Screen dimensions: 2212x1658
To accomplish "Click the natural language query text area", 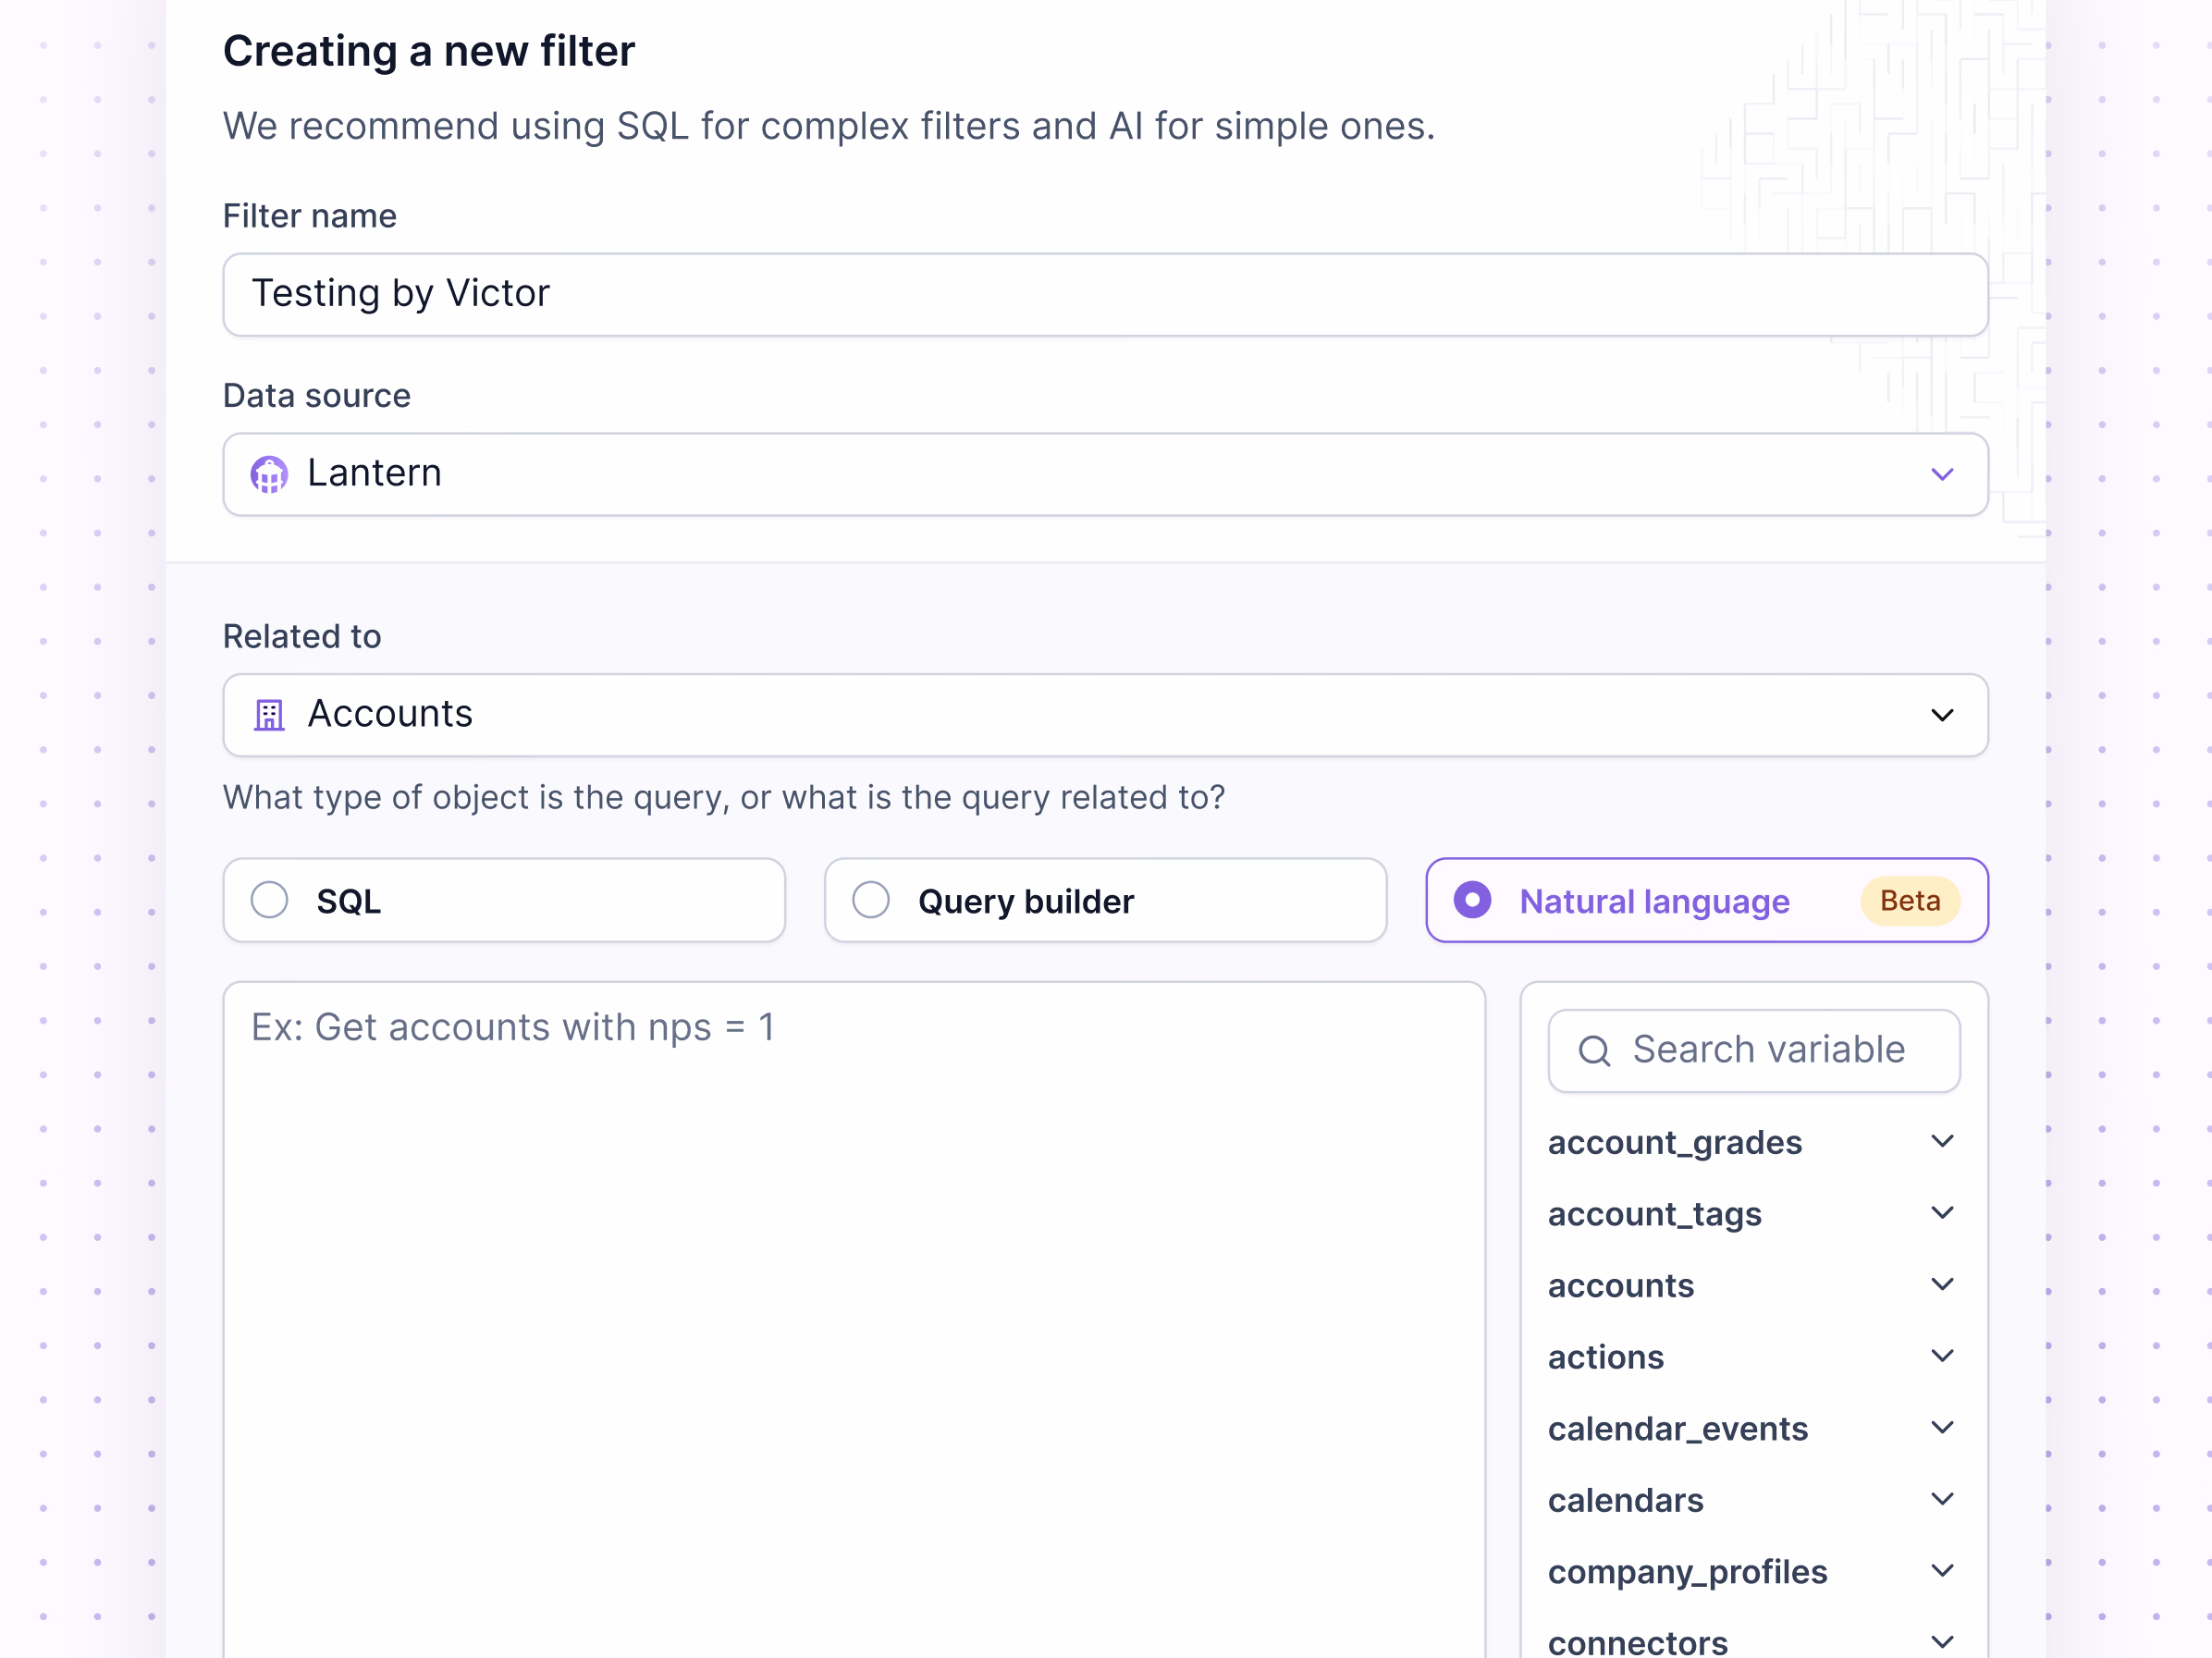I will [x=854, y=1320].
